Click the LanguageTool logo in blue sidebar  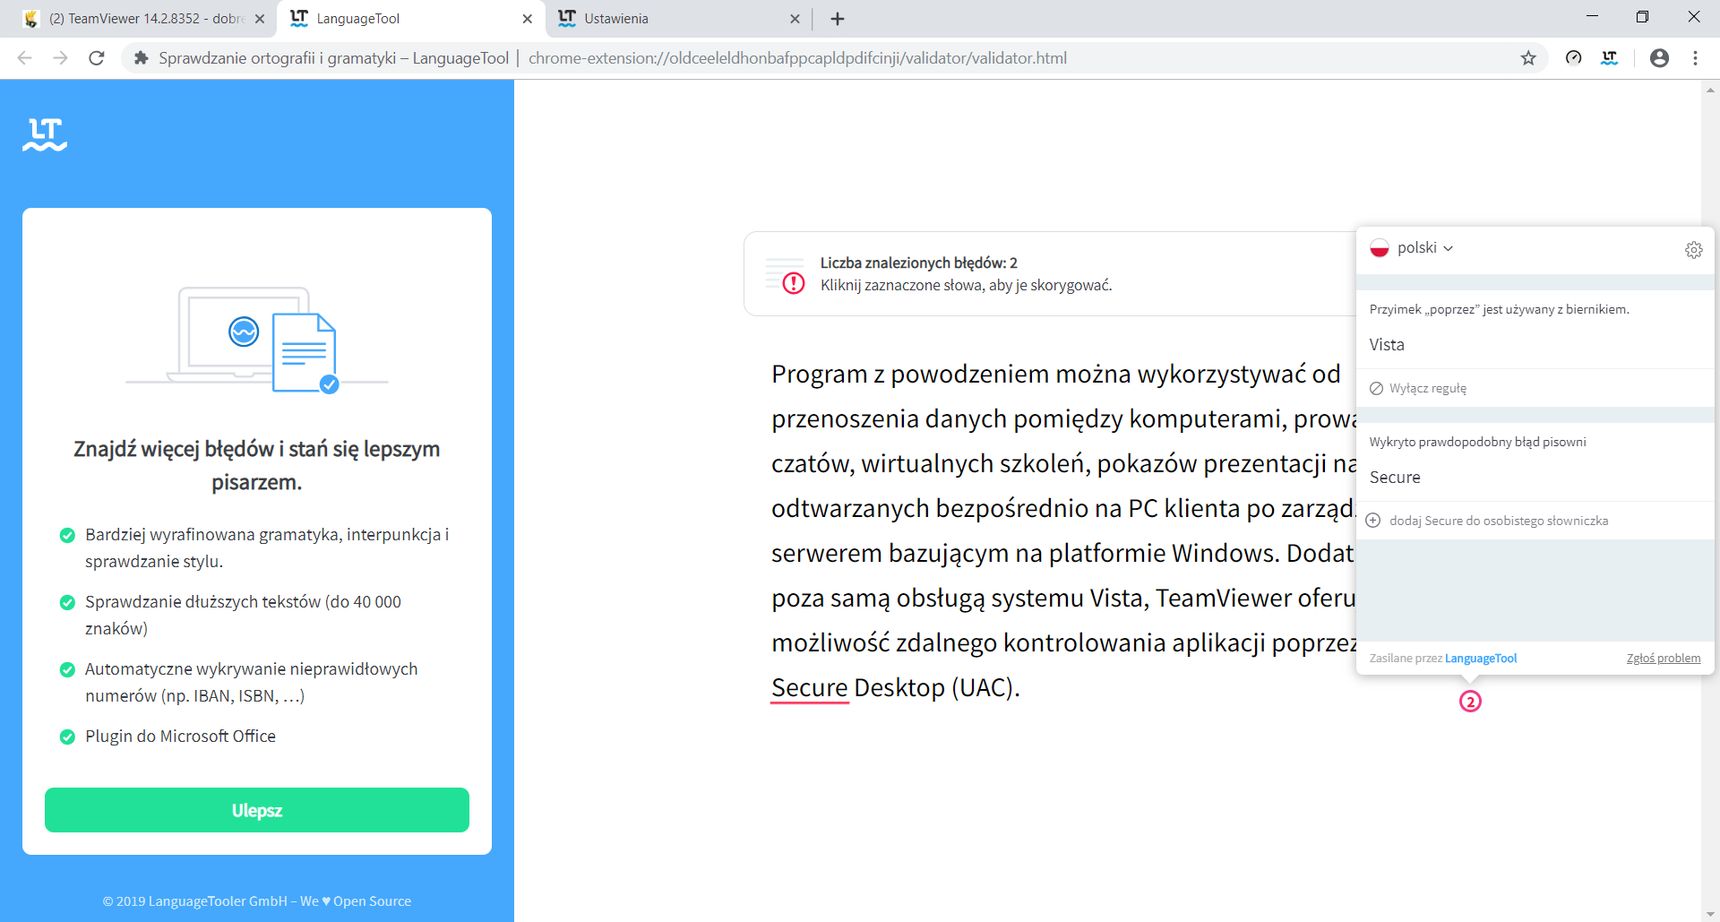click(45, 134)
